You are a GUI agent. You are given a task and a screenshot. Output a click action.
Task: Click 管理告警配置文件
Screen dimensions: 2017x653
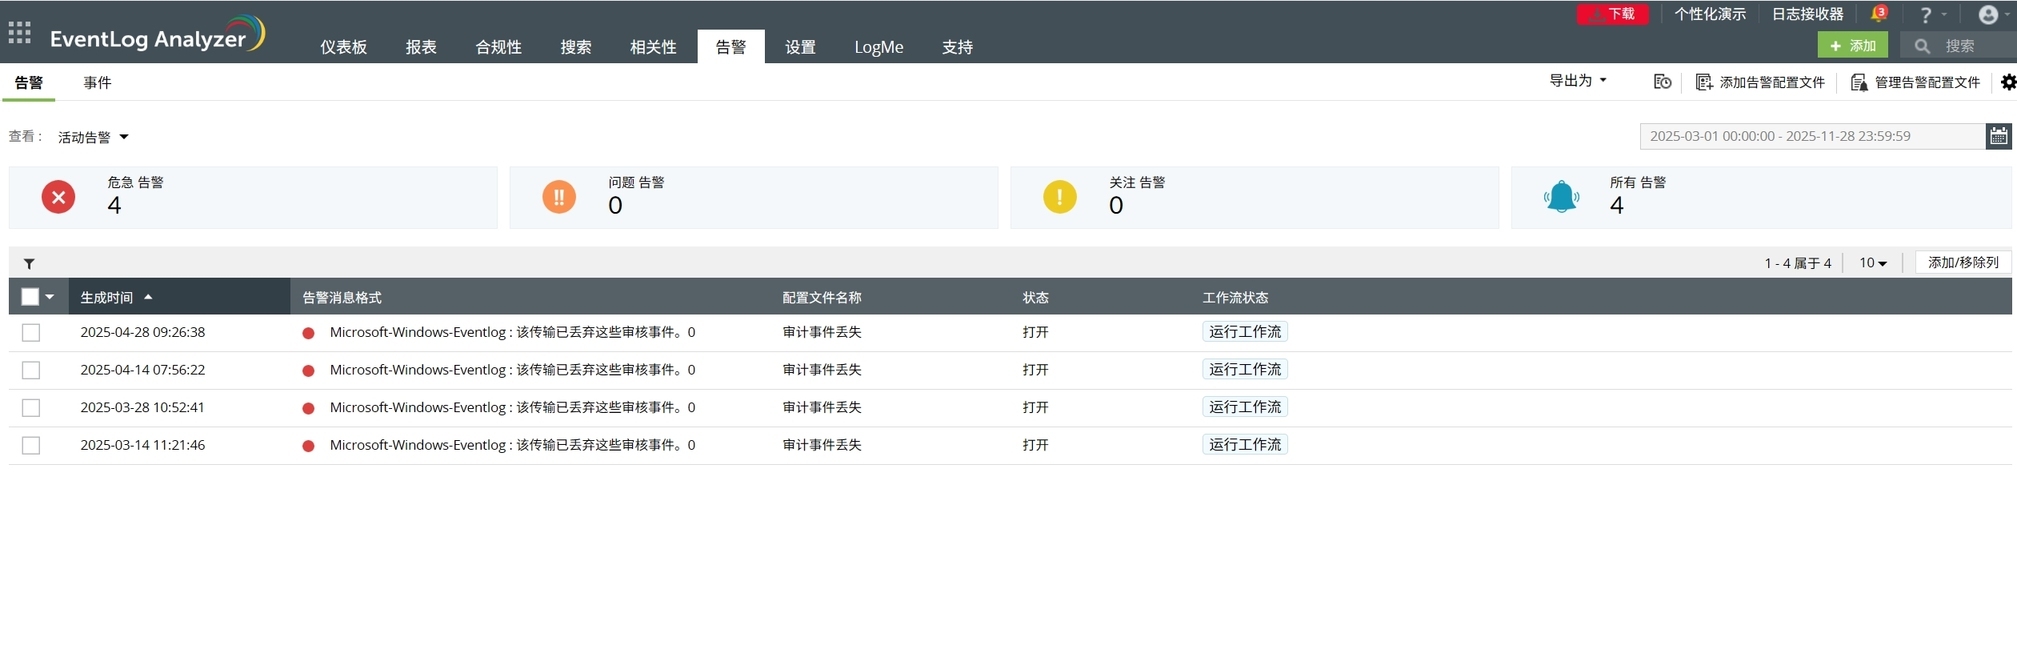tap(1915, 82)
